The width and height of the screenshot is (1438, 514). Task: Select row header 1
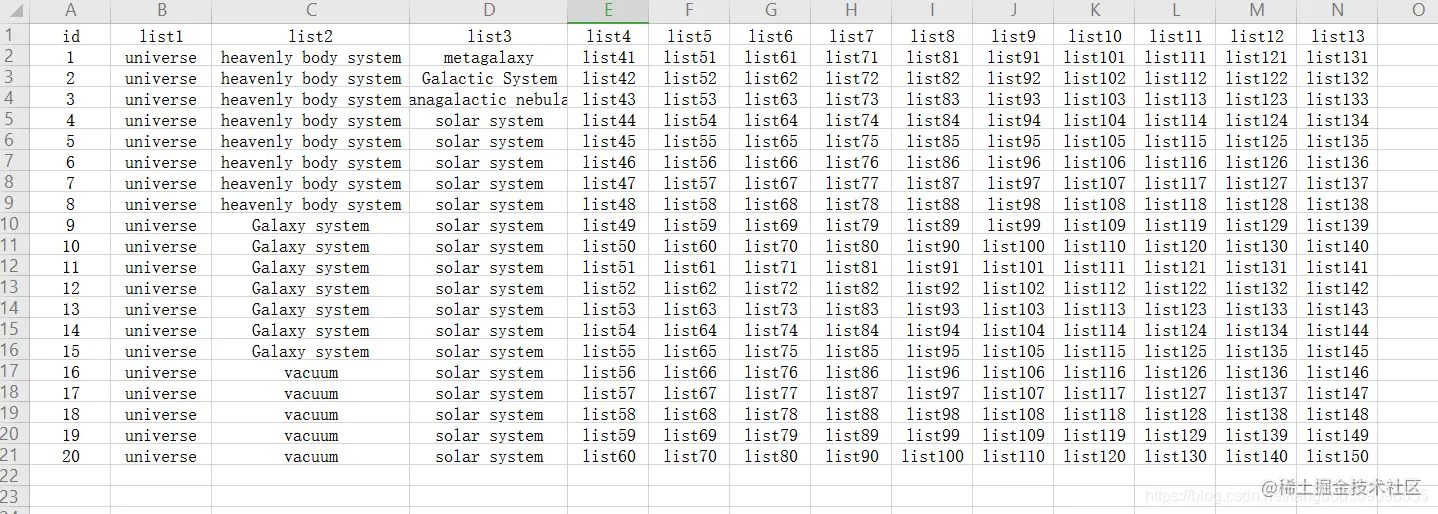coord(15,35)
